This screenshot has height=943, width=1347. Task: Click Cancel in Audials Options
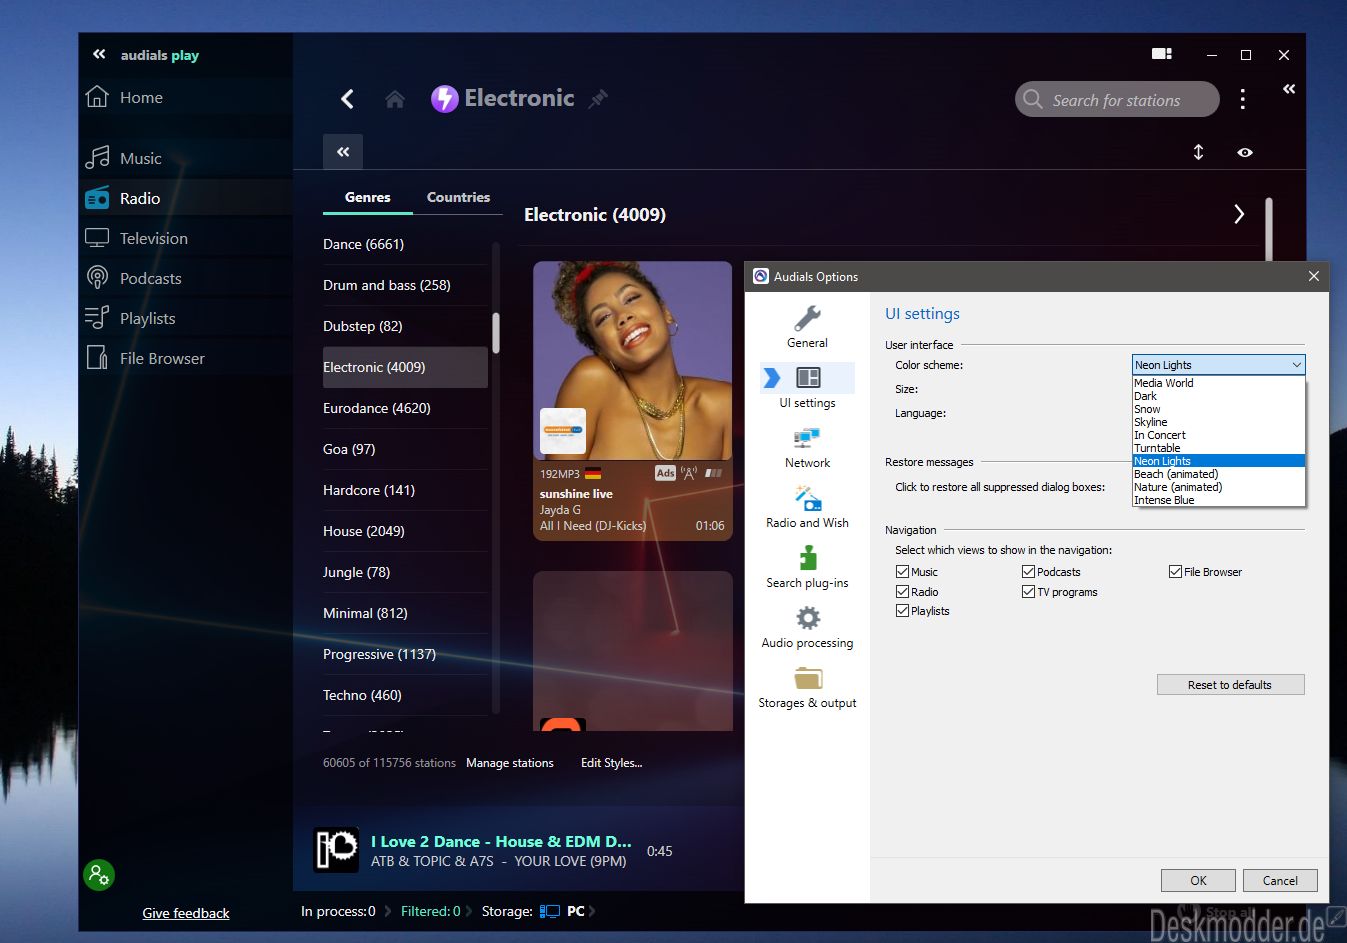[x=1280, y=880]
